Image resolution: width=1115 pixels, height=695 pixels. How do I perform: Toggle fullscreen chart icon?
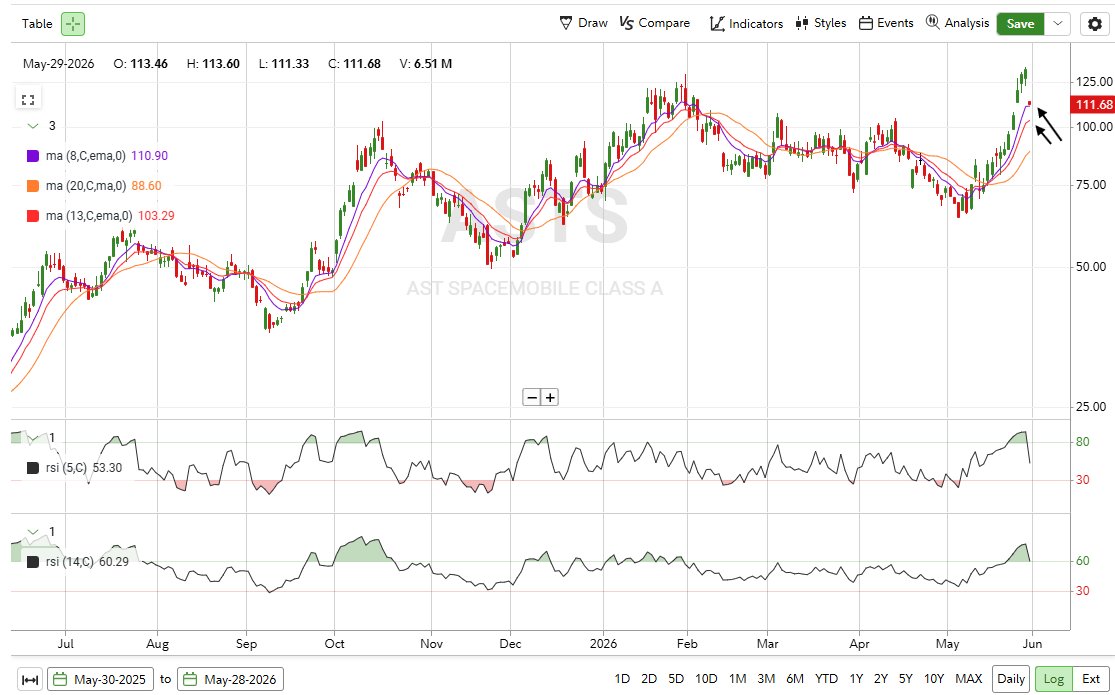click(x=28, y=100)
